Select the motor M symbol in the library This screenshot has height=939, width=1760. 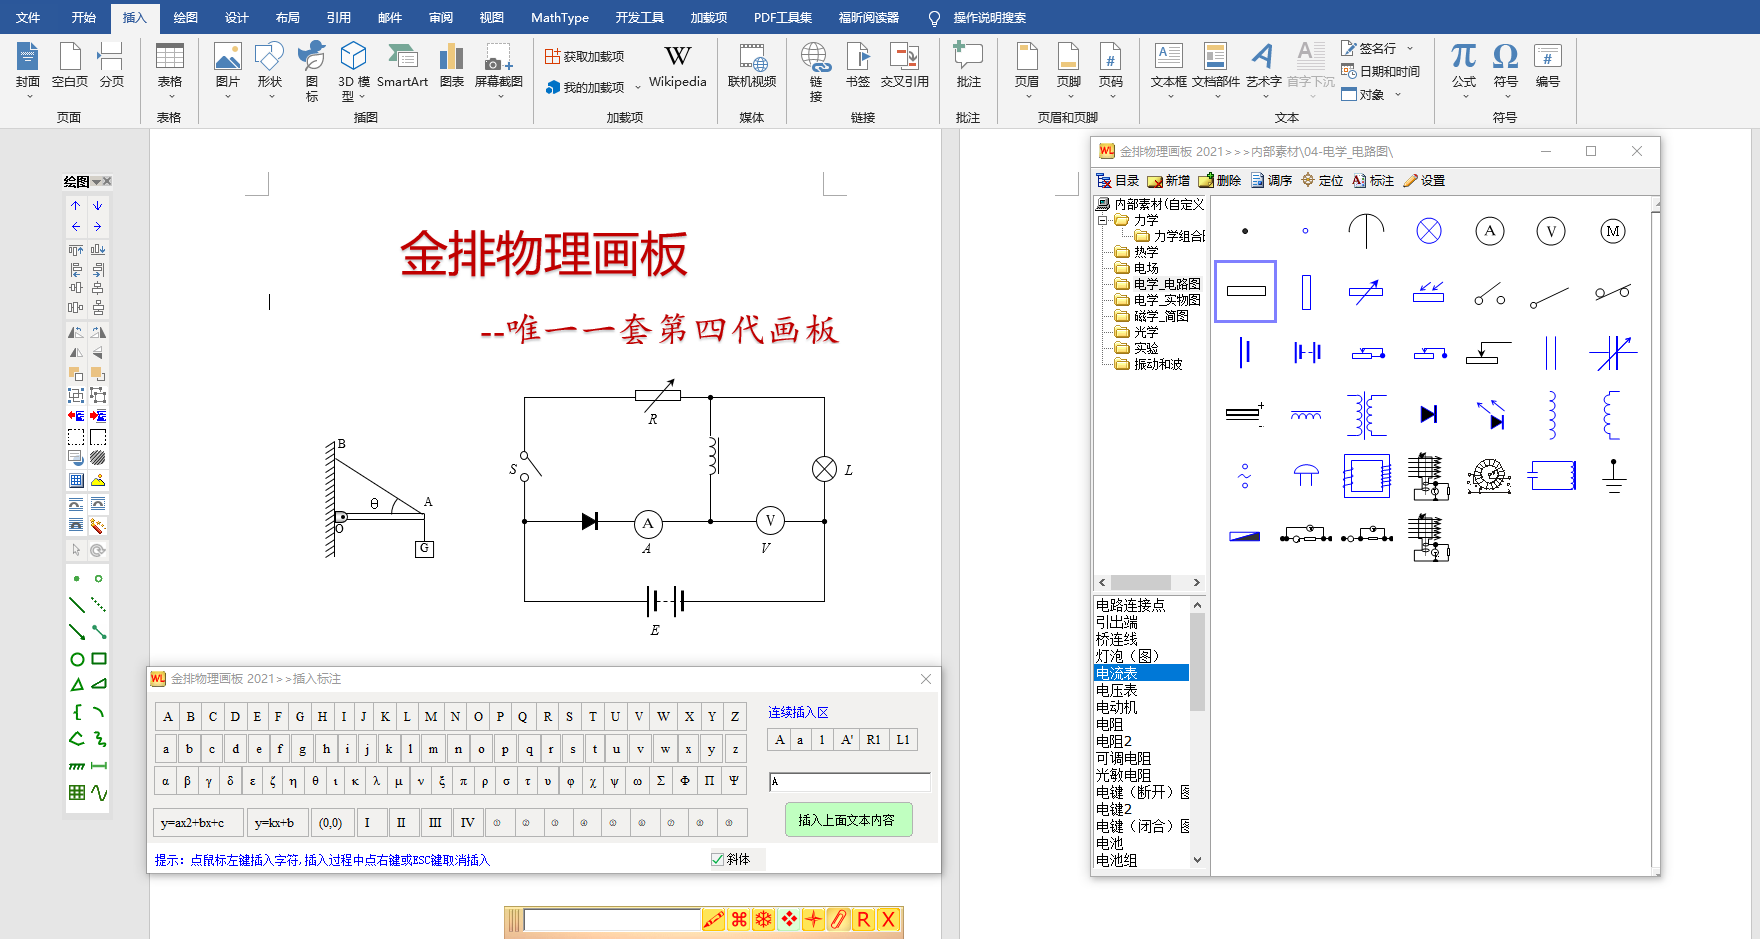click(1613, 231)
